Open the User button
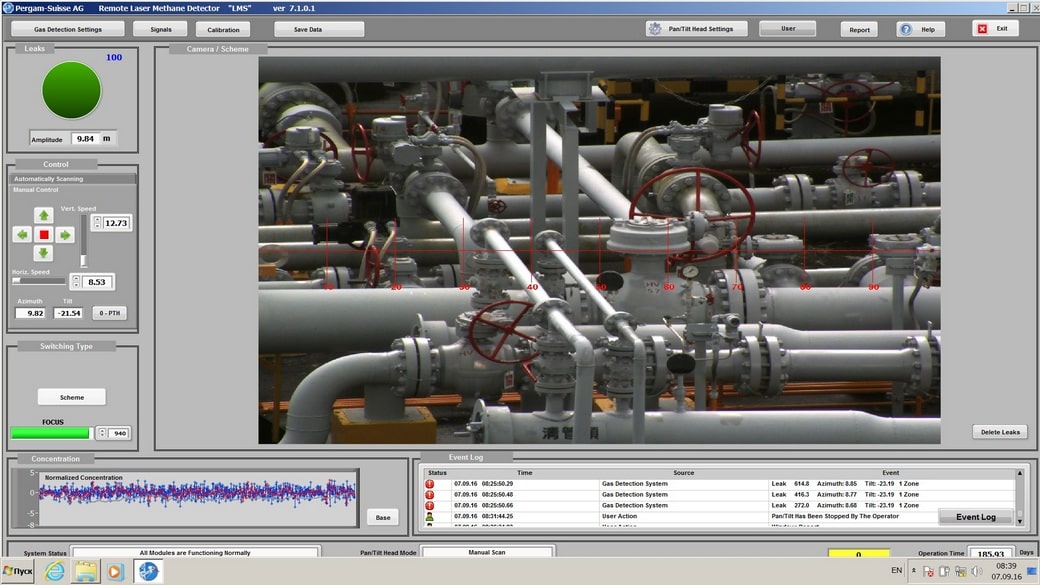Screen dimensions: 1040x585 click(x=788, y=29)
